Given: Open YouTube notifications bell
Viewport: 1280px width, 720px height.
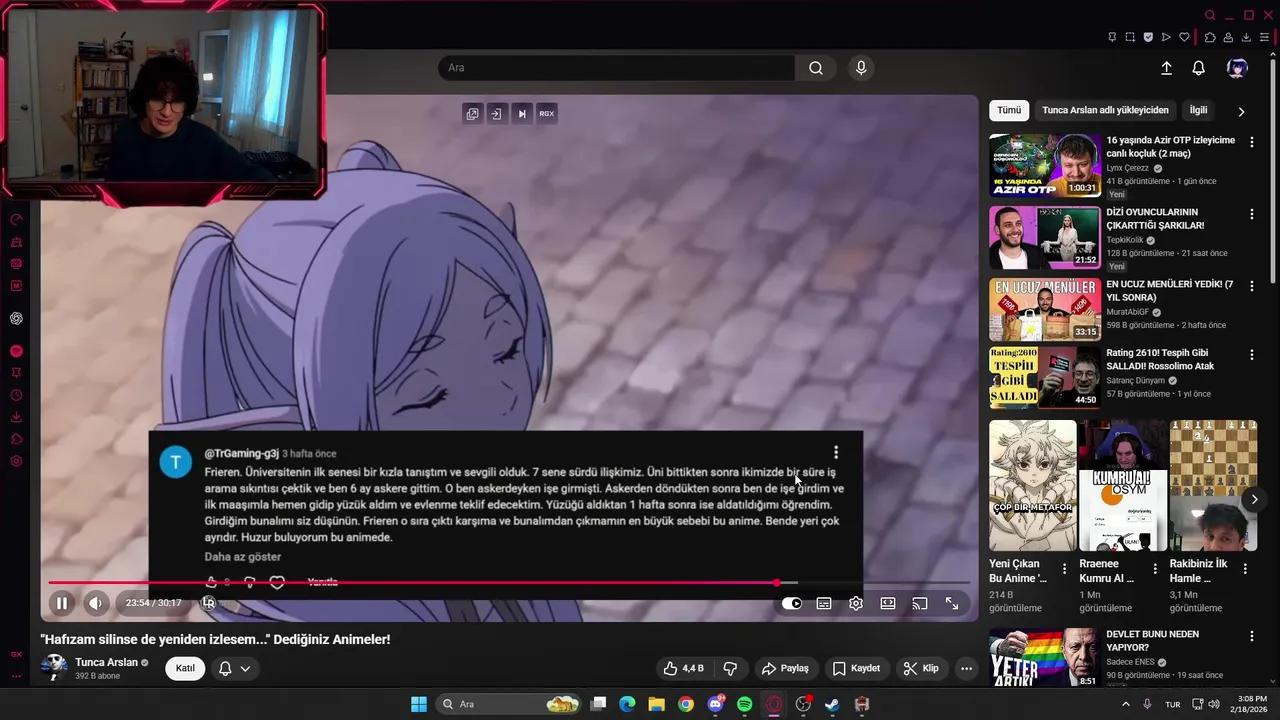Looking at the screenshot, I should click(1198, 68).
